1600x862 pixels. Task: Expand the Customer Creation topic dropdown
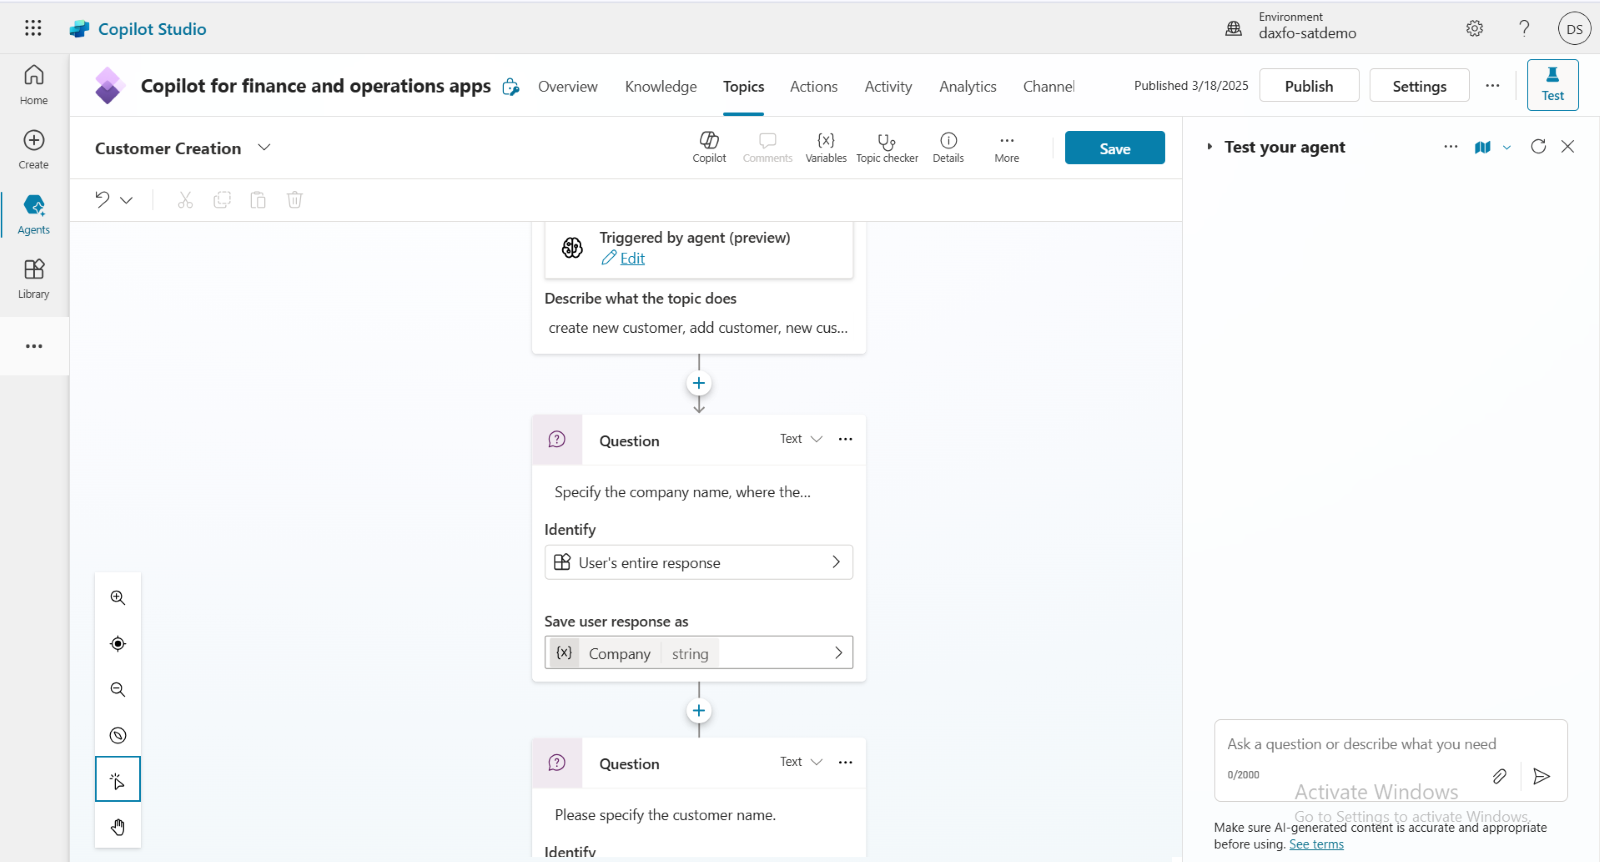[x=264, y=148]
